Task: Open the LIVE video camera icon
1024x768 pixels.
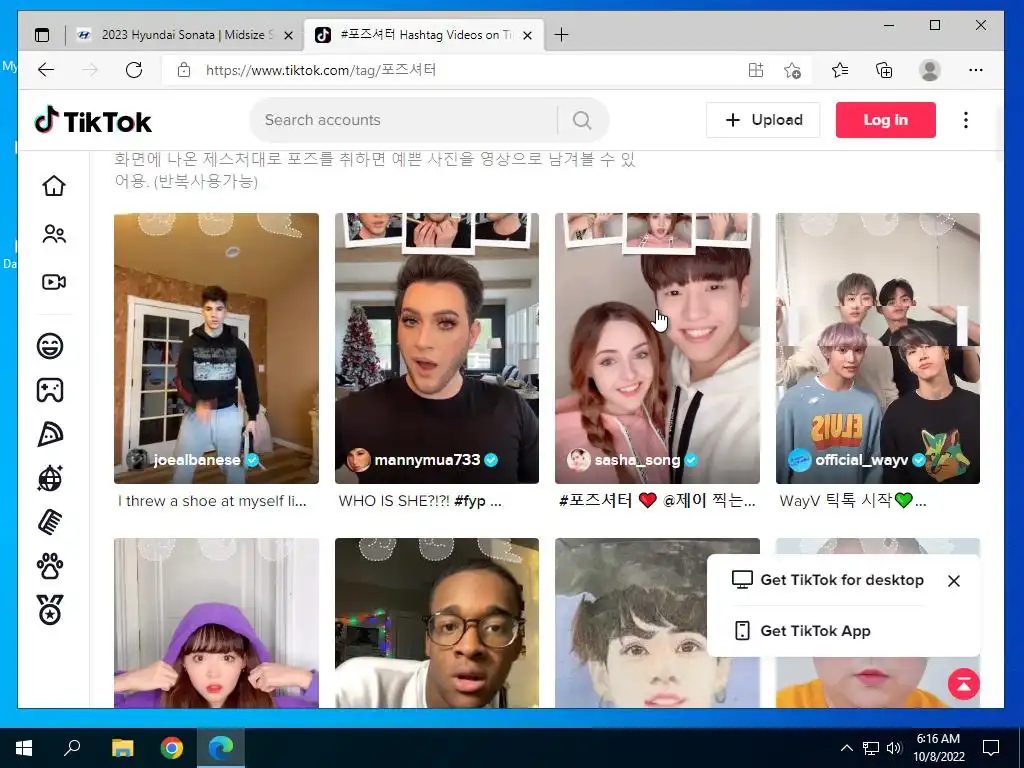Action: point(54,282)
